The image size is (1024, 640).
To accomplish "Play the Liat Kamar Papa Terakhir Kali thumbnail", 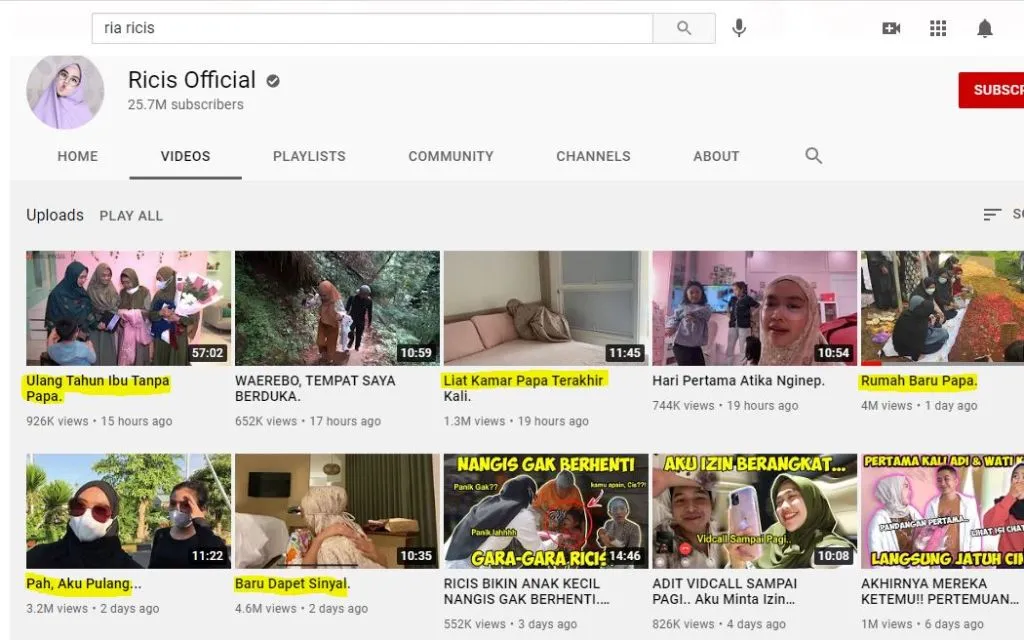I will (546, 308).
